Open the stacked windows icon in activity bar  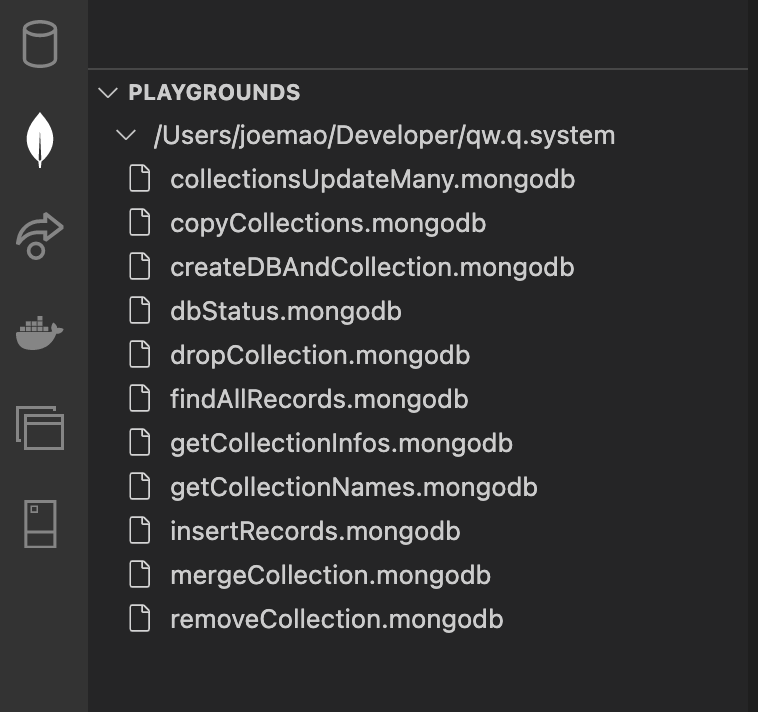coord(40,427)
